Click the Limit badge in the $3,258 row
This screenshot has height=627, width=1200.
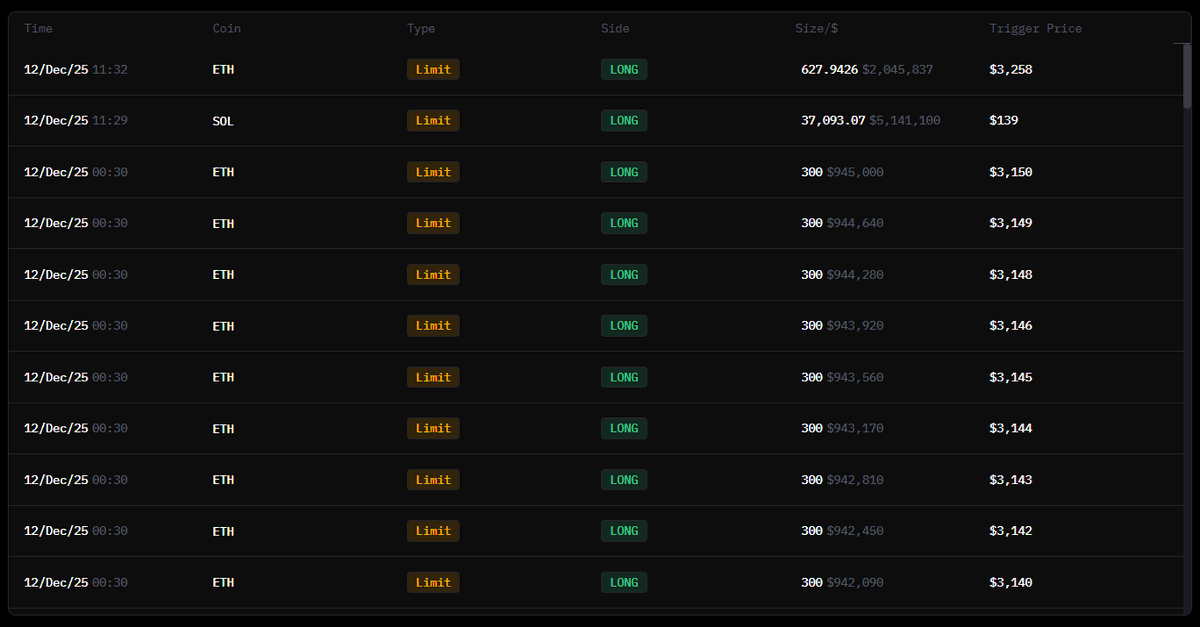(433, 70)
